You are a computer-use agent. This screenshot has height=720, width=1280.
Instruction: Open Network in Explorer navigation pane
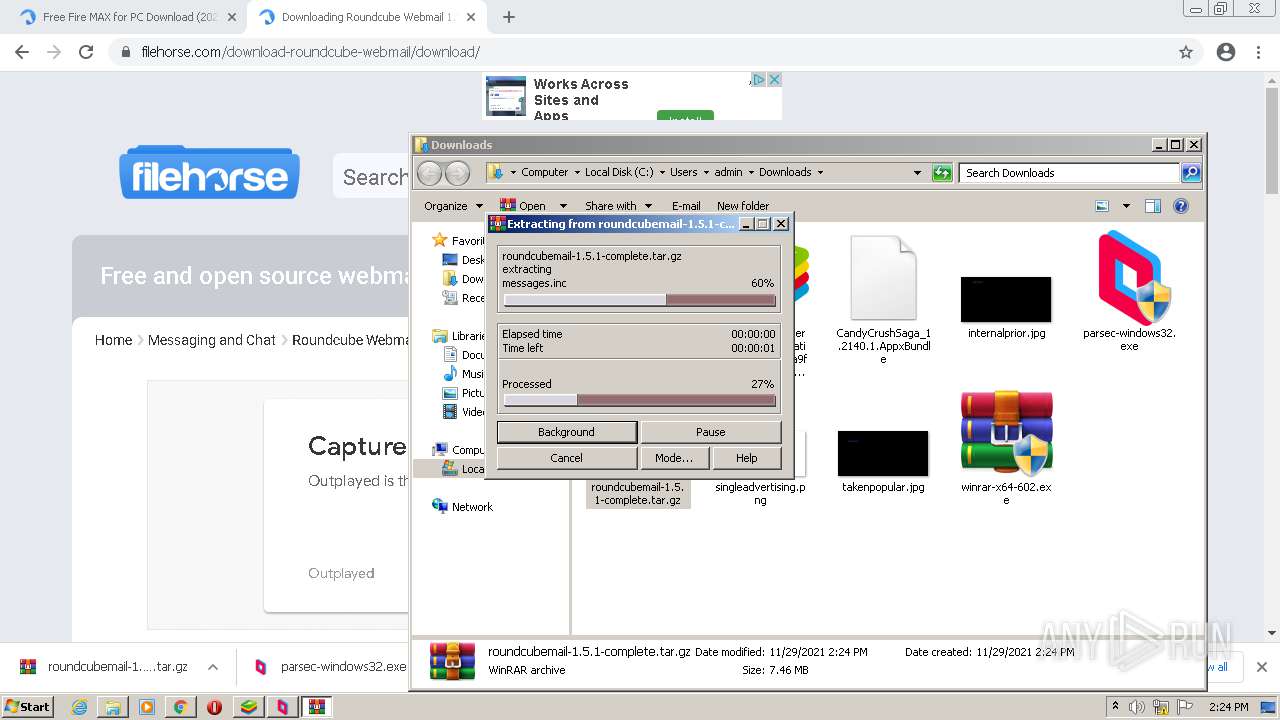[x=472, y=507]
